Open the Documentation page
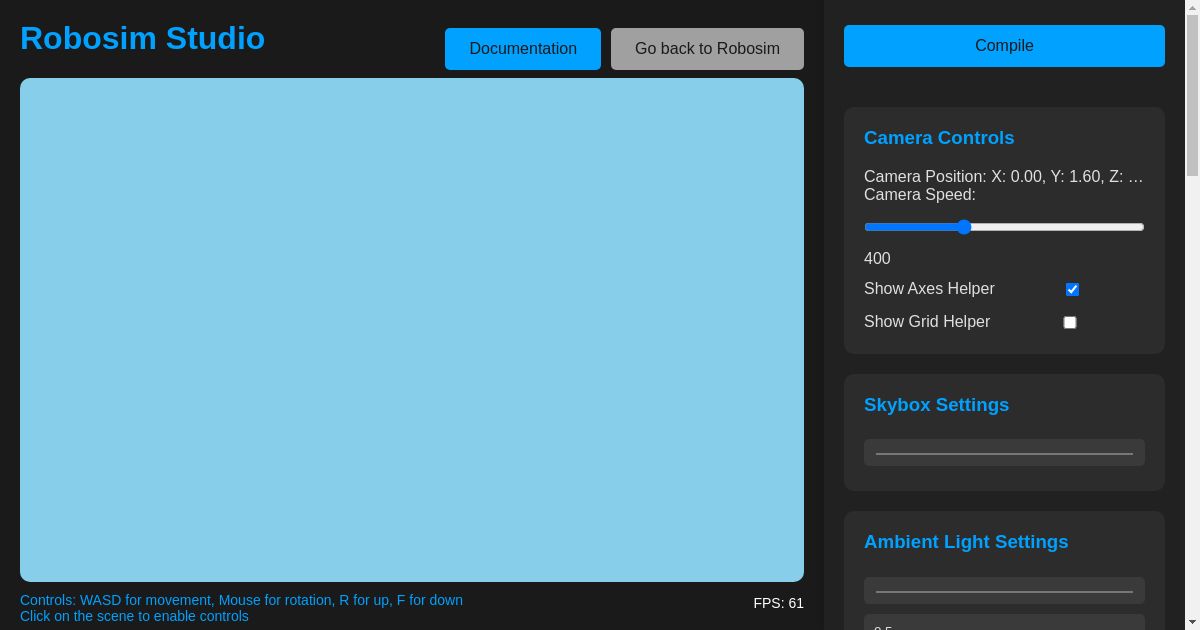This screenshot has width=1200, height=630. pos(522,49)
